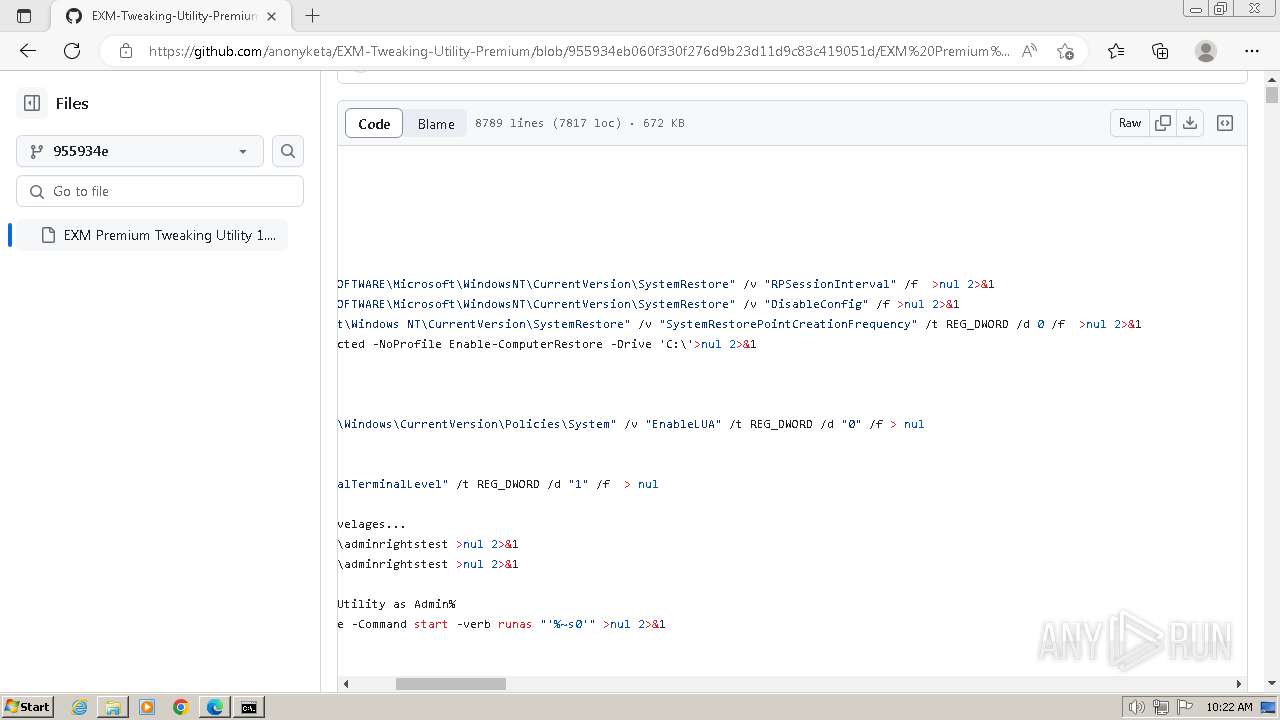Refresh the current page

point(72,51)
